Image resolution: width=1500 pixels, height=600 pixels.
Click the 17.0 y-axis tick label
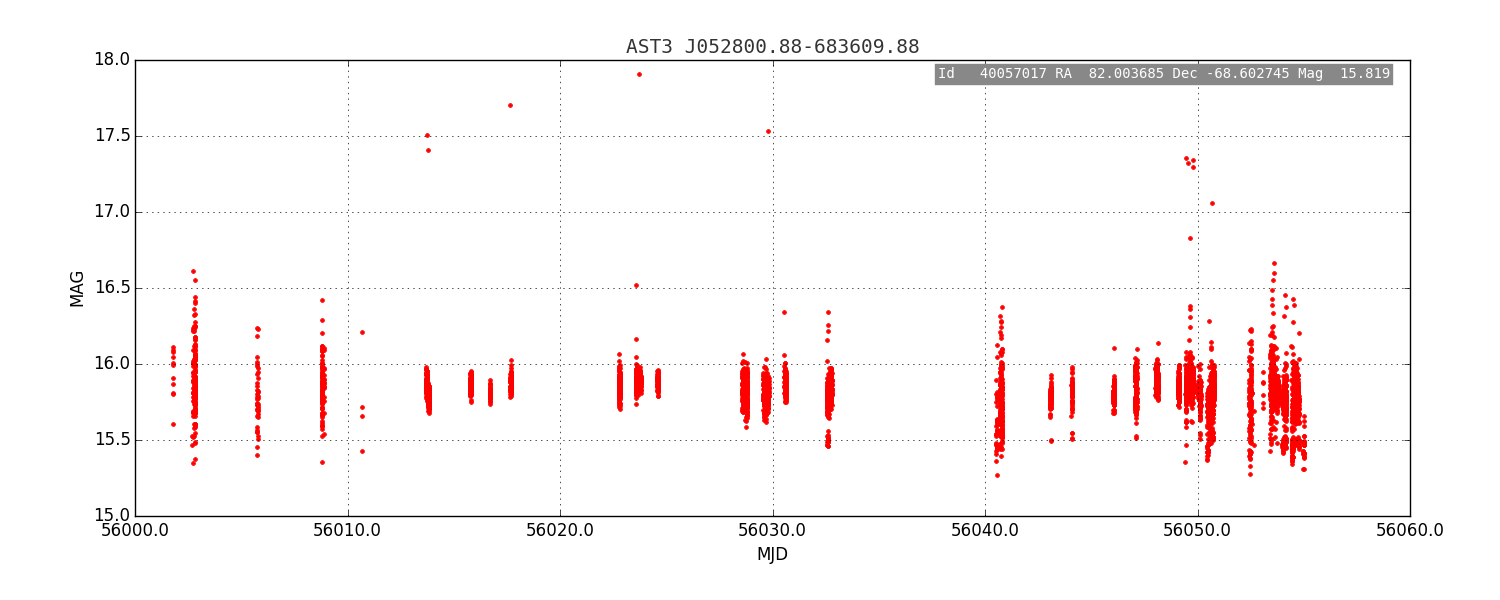(112, 212)
